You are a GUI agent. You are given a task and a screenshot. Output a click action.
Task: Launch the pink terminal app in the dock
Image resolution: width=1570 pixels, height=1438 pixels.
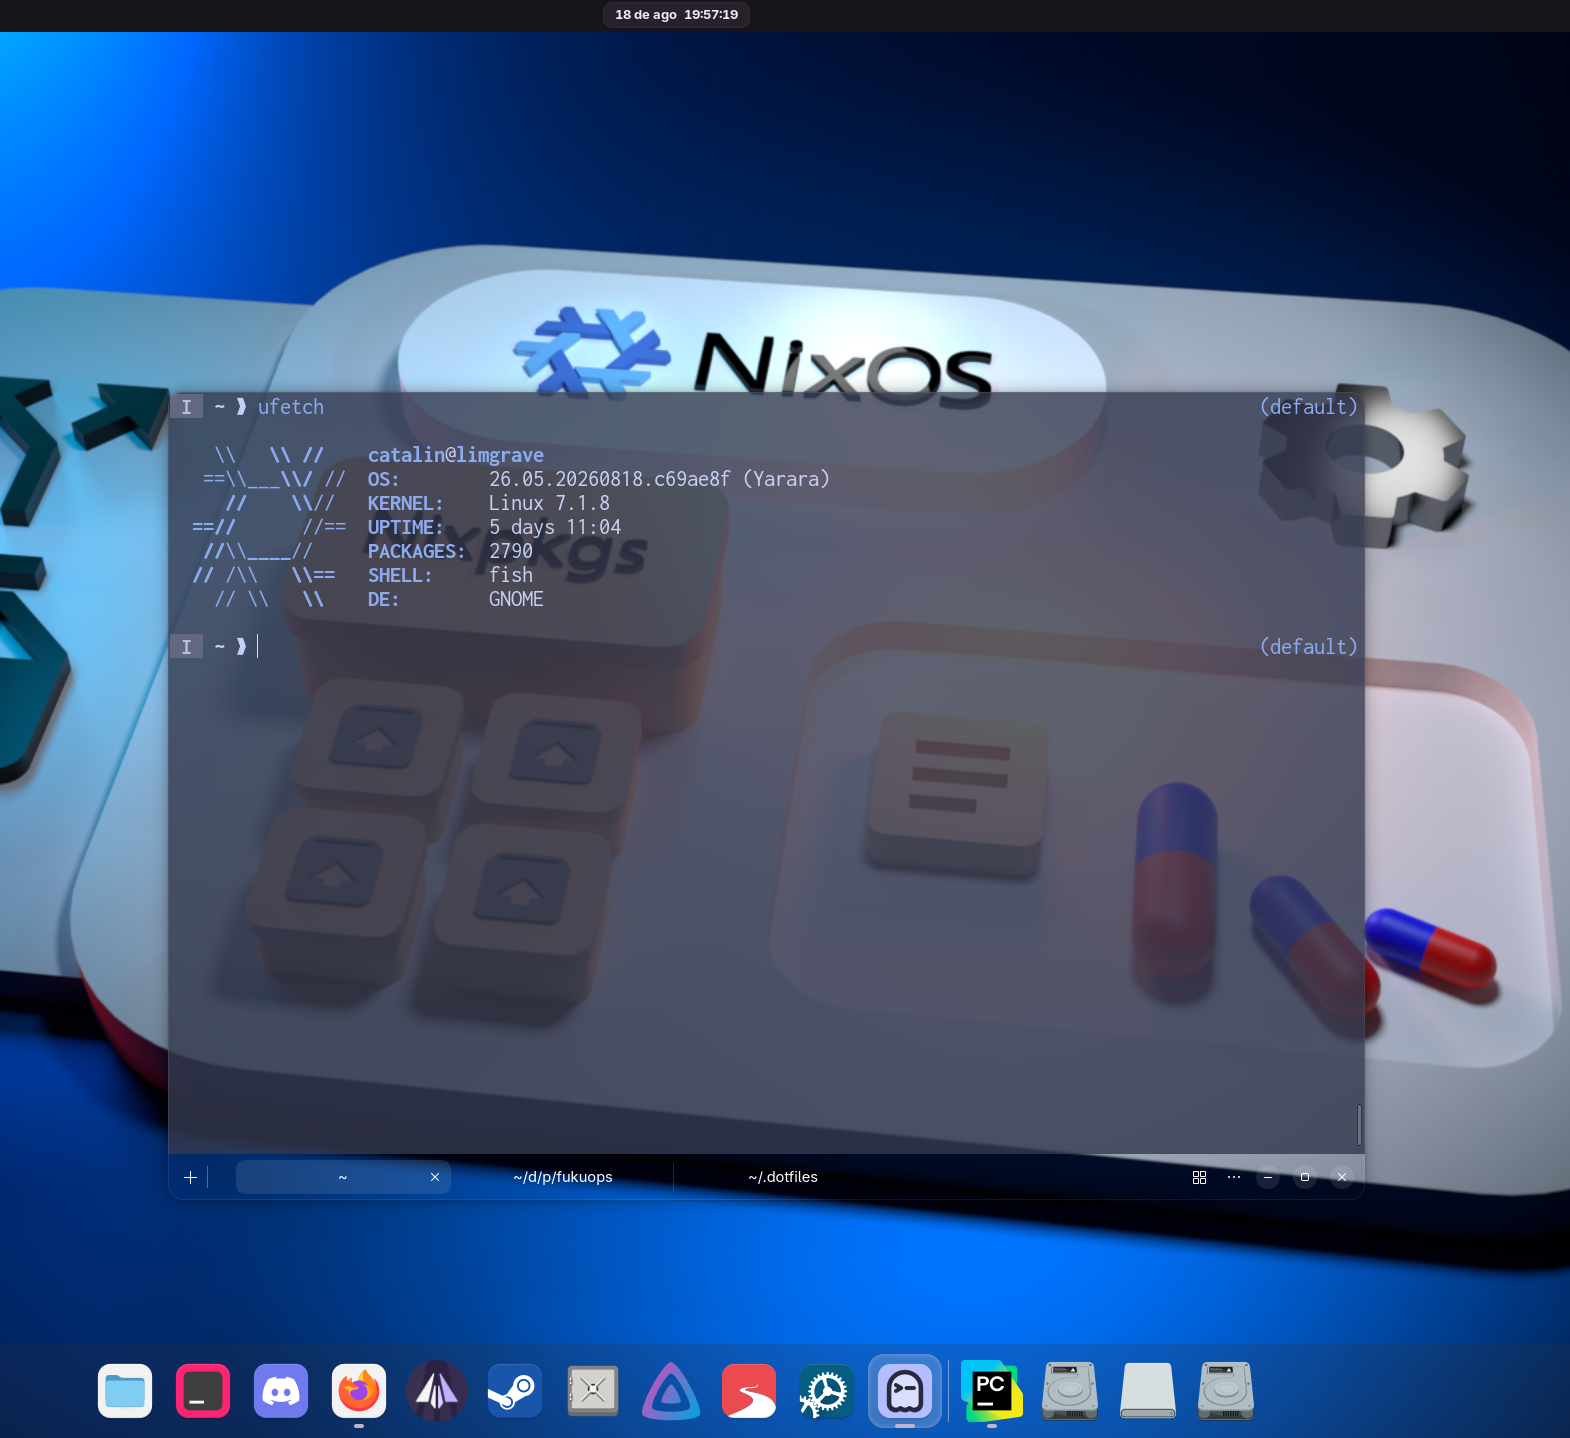coord(203,1390)
